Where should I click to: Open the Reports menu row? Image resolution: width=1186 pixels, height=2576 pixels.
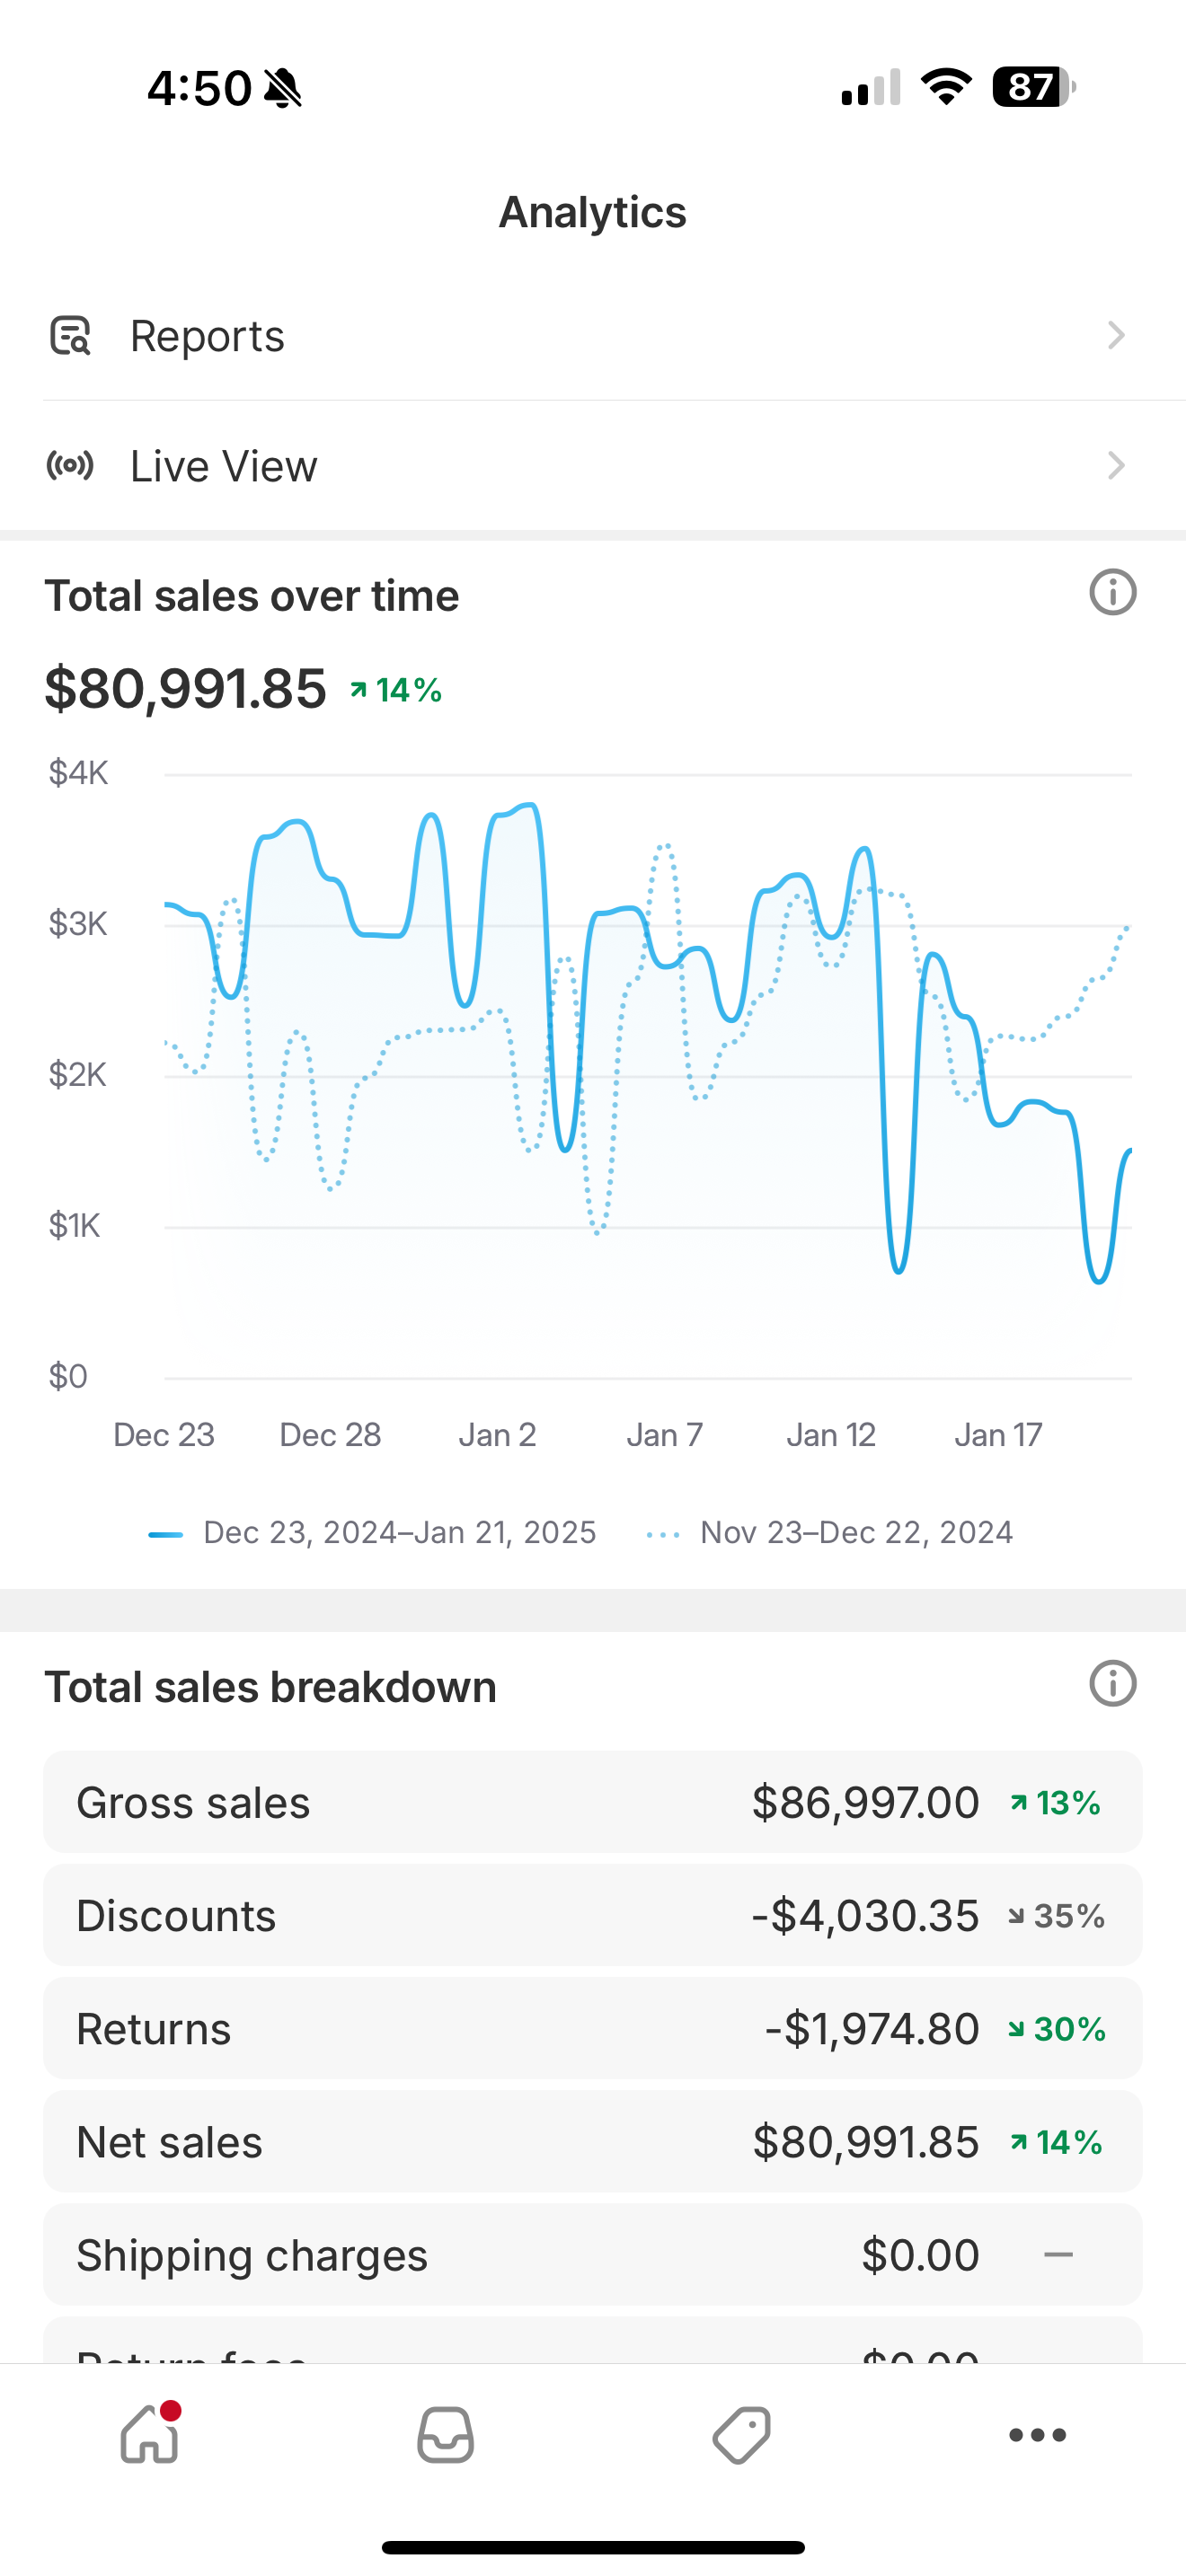592,336
